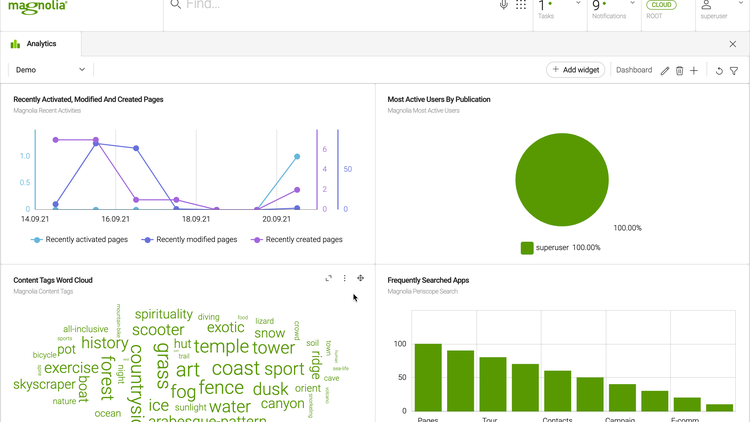Screen dimensions: 750x422
Task: Click the shortest bar in Frequently Searched Apps
Action: 719,408
